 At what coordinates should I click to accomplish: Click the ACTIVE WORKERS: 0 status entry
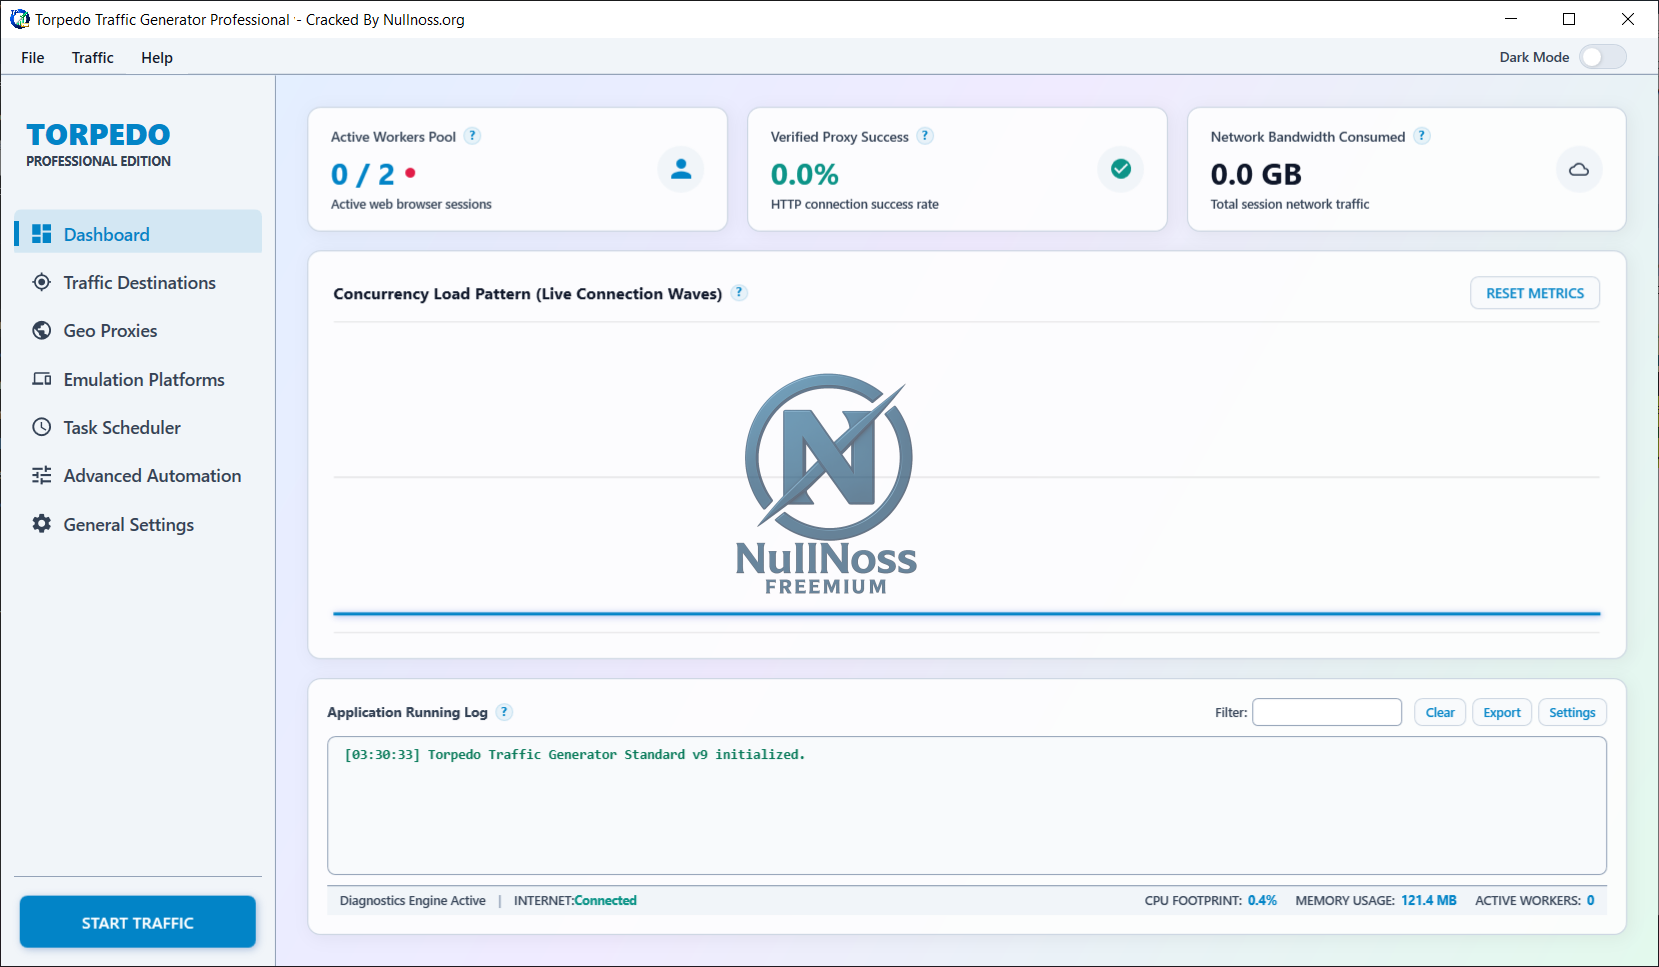pos(1535,901)
